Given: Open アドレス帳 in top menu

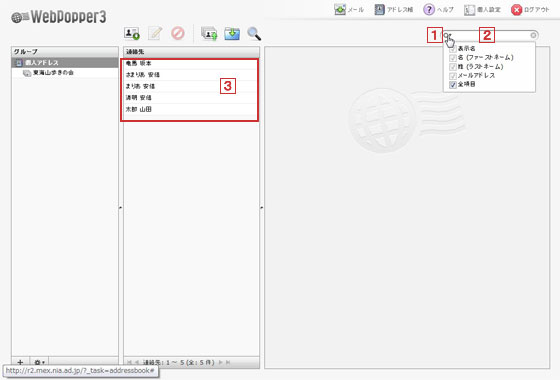Looking at the screenshot, I should [x=394, y=9].
